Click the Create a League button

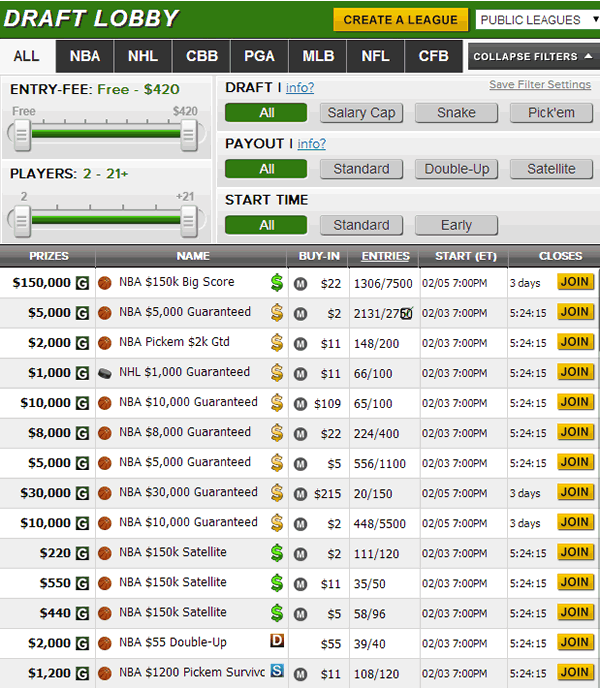coord(400,20)
